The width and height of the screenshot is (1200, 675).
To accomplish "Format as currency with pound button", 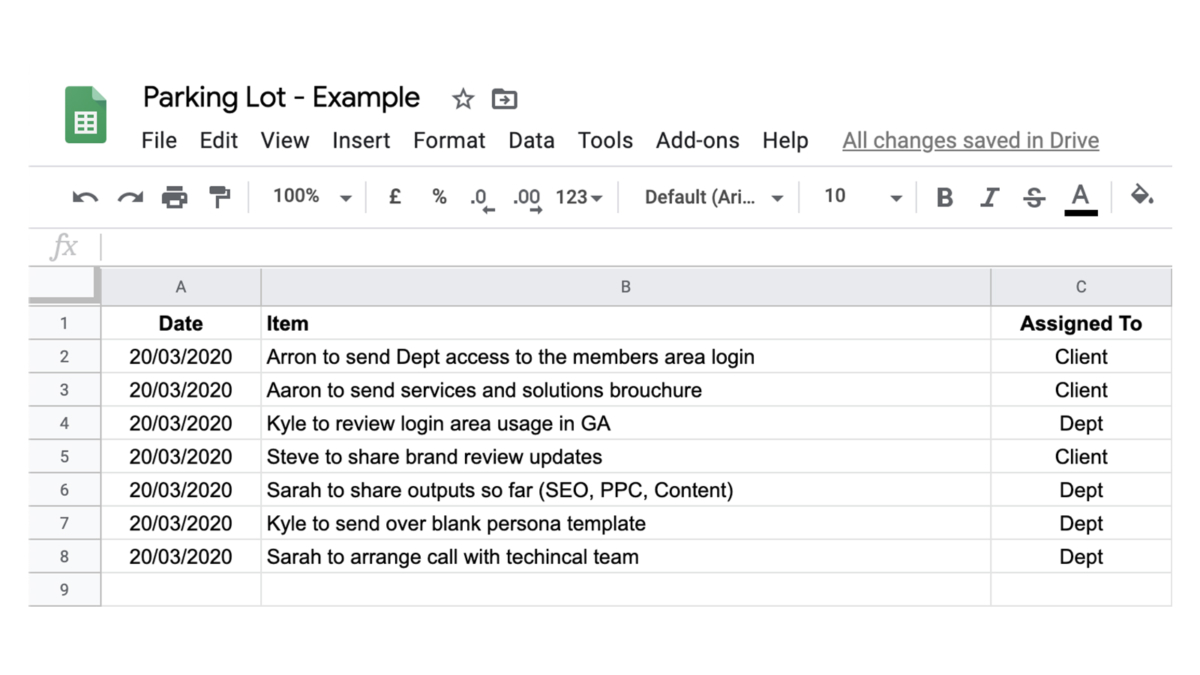I will tap(395, 197).
